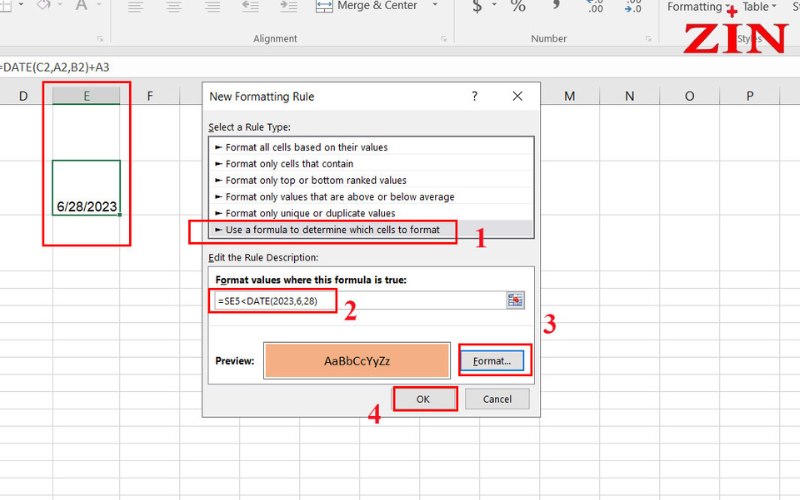The image size is (800, 500).
Task: Click the Increase Indent icon
Action: tap(289, 6)
